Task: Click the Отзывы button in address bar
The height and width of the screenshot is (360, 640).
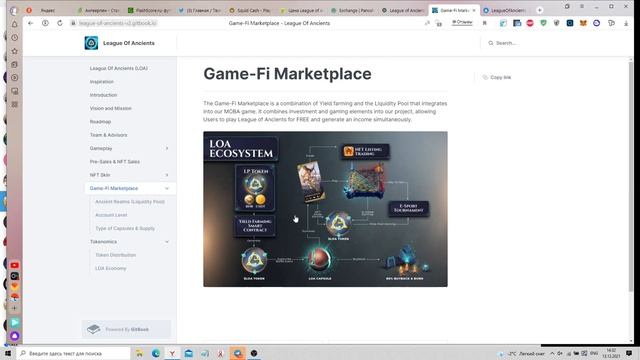Action: pos(462,22)
